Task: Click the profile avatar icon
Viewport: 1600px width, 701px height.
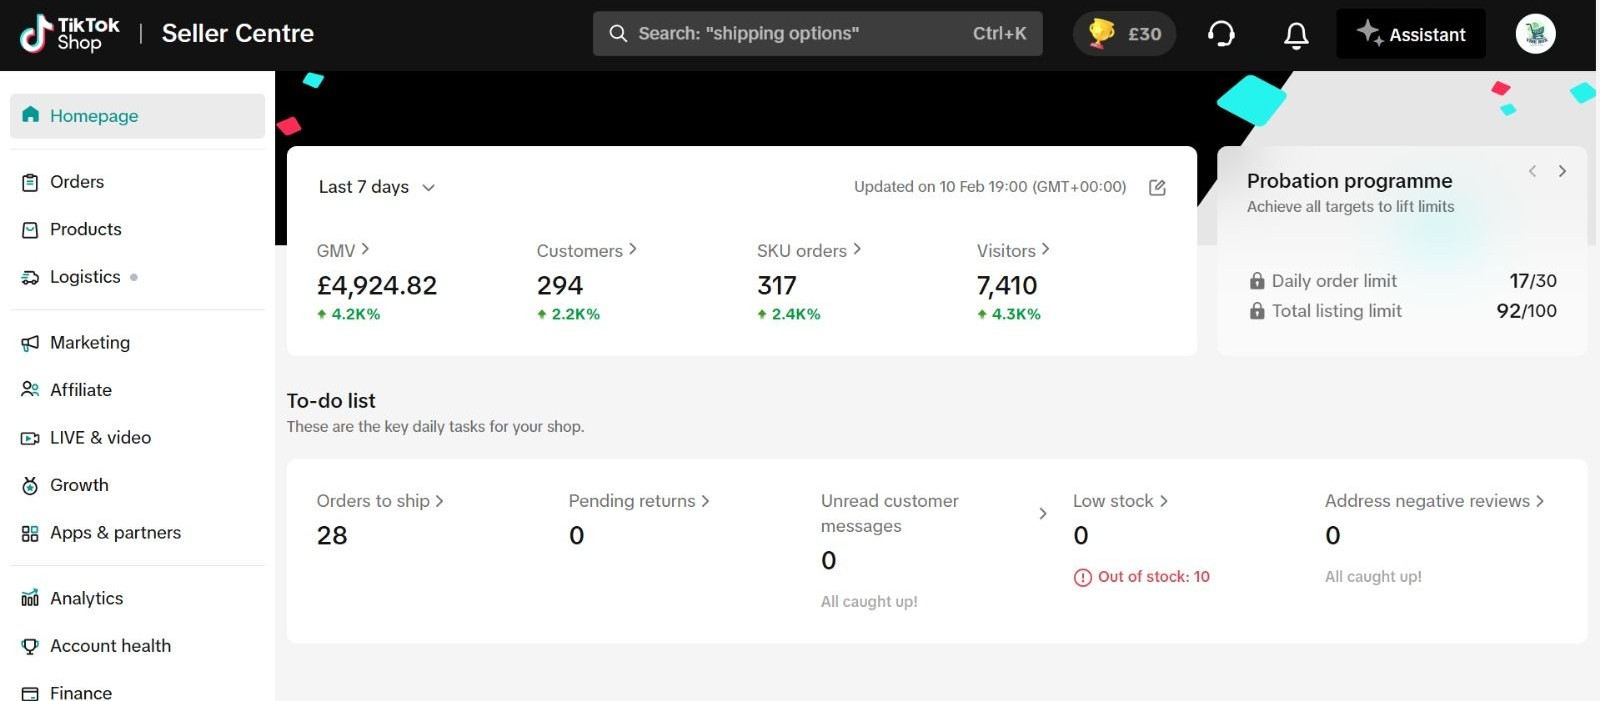Action: 1535,34
